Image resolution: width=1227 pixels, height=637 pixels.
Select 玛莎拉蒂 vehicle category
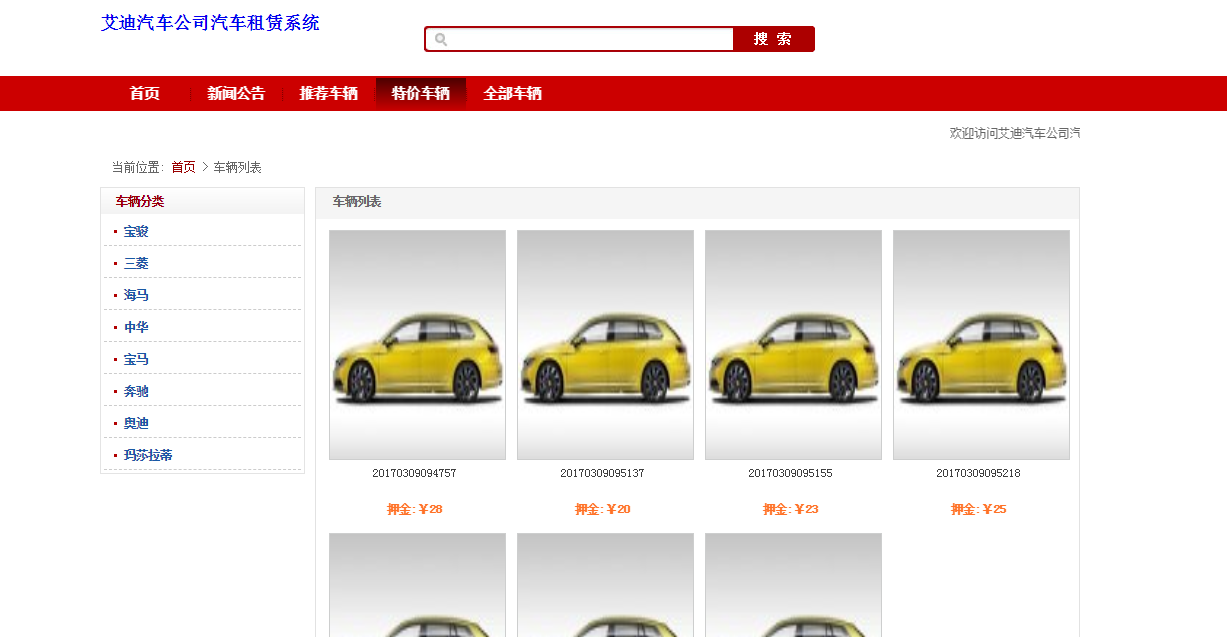tap(148, 455)
